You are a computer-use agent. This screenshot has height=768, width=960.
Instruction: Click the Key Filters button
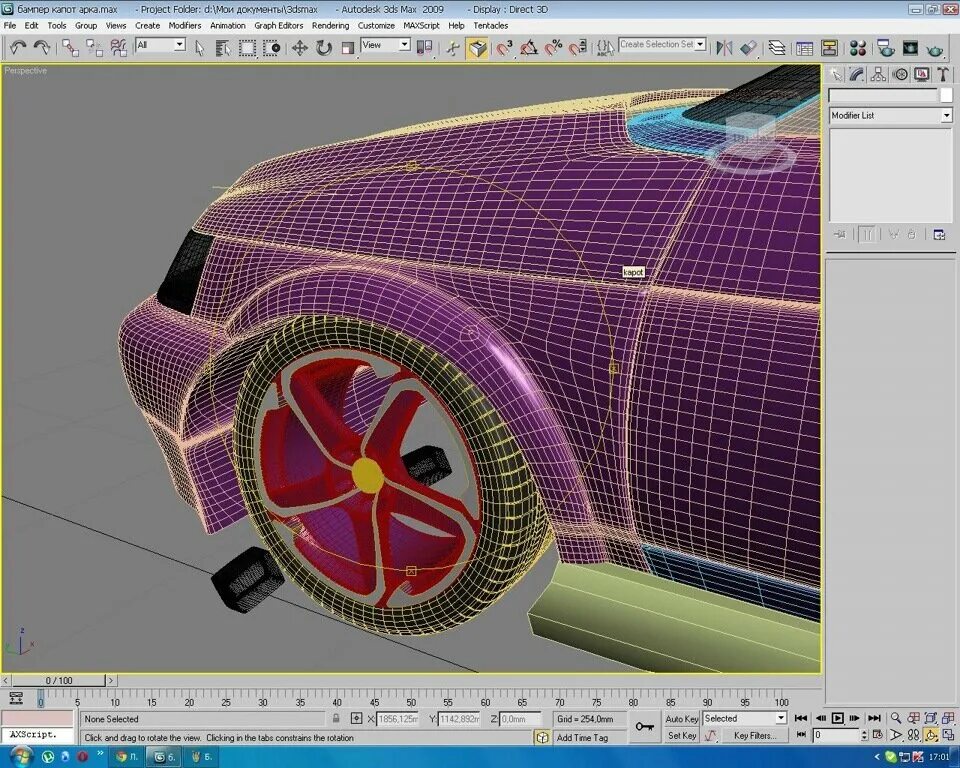coord(755,736)
